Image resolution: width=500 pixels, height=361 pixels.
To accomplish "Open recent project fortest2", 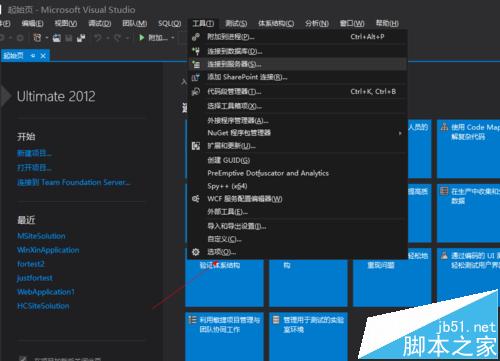I will point(31,264).
